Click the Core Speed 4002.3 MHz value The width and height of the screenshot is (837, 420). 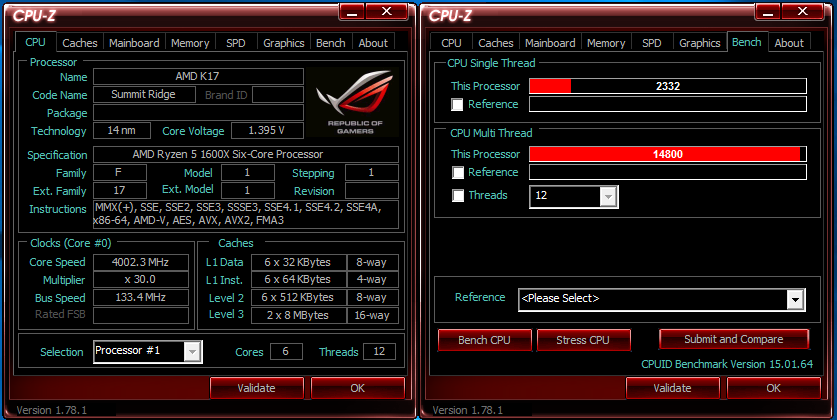coord(141,262)
